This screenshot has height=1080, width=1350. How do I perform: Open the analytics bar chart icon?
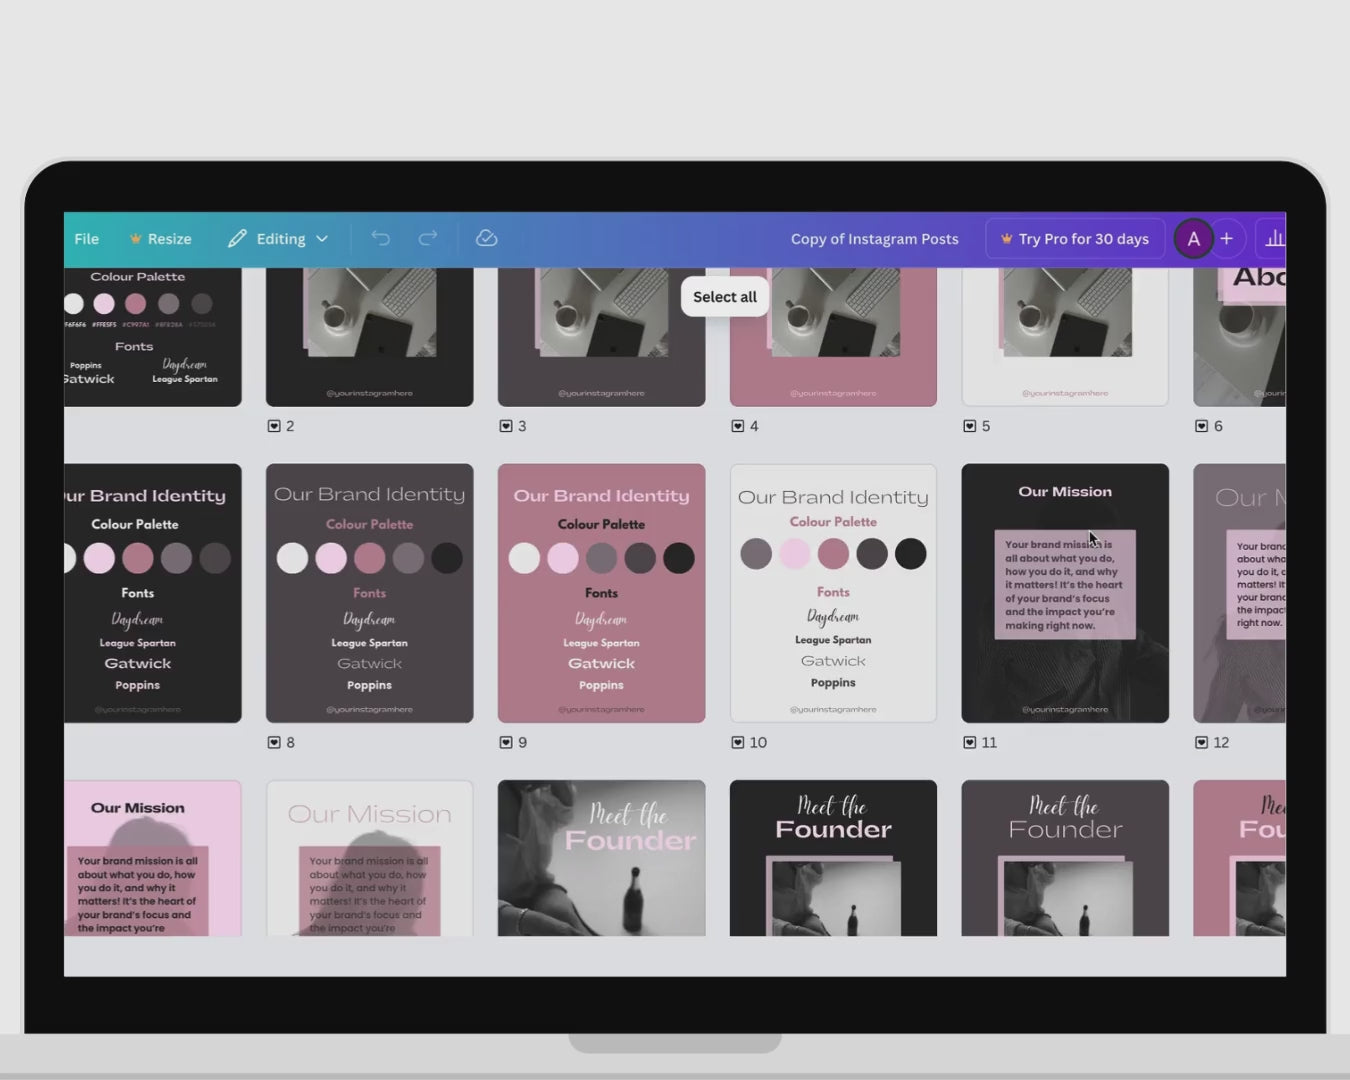[1273, 239]
